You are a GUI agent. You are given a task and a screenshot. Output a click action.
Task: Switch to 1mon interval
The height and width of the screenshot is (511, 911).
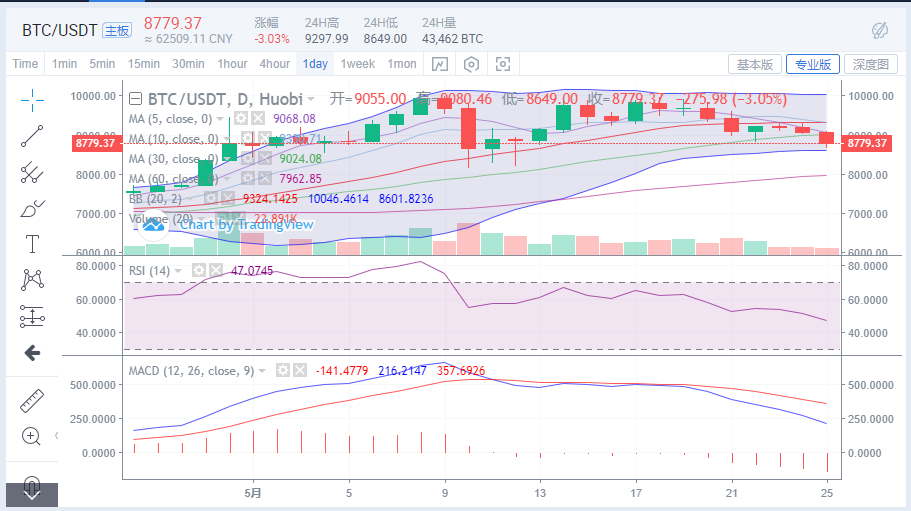tap(402, 64)
